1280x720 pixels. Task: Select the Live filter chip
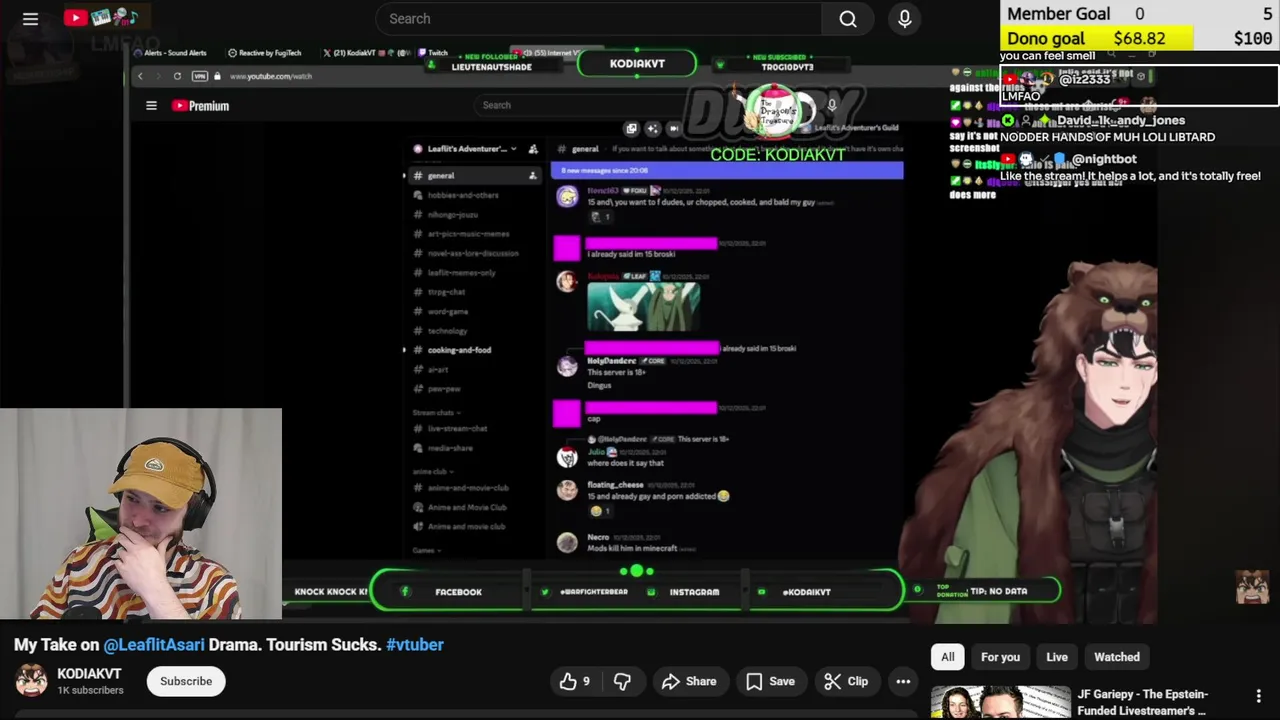pos(1057,657)
